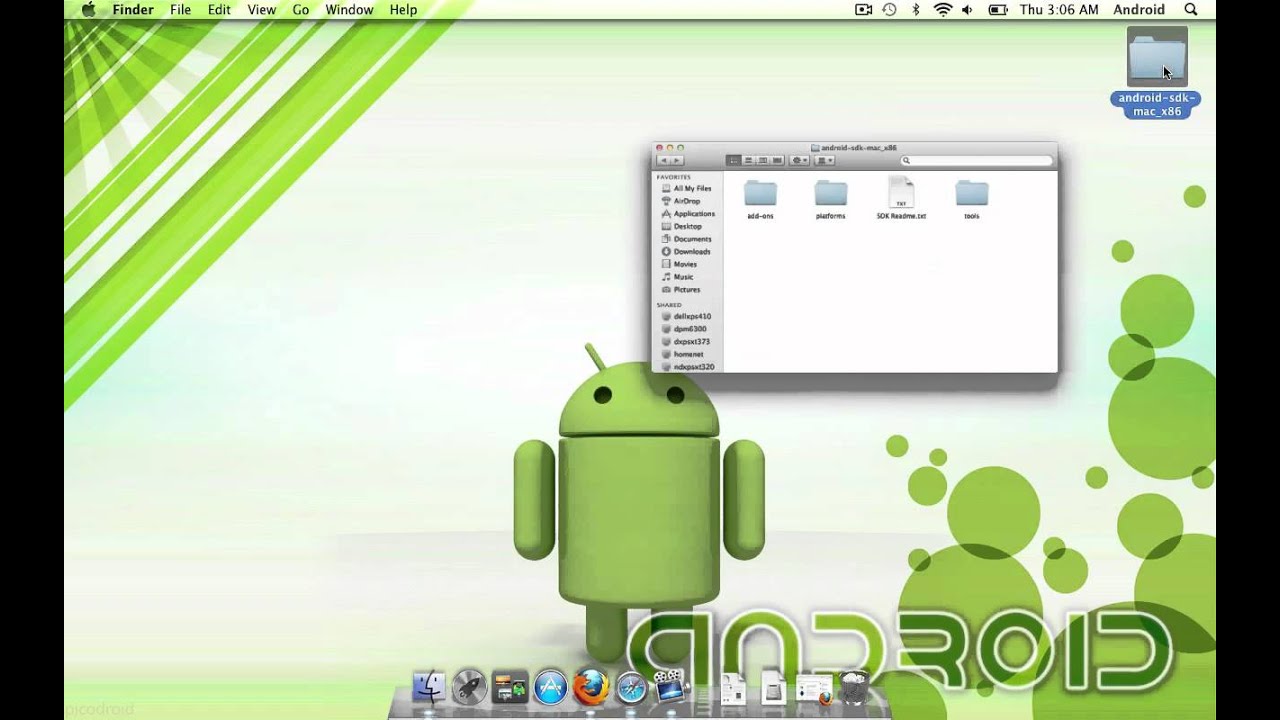Open the item arrangement dropdown
Screen dimensions: 1280x720
825,160
